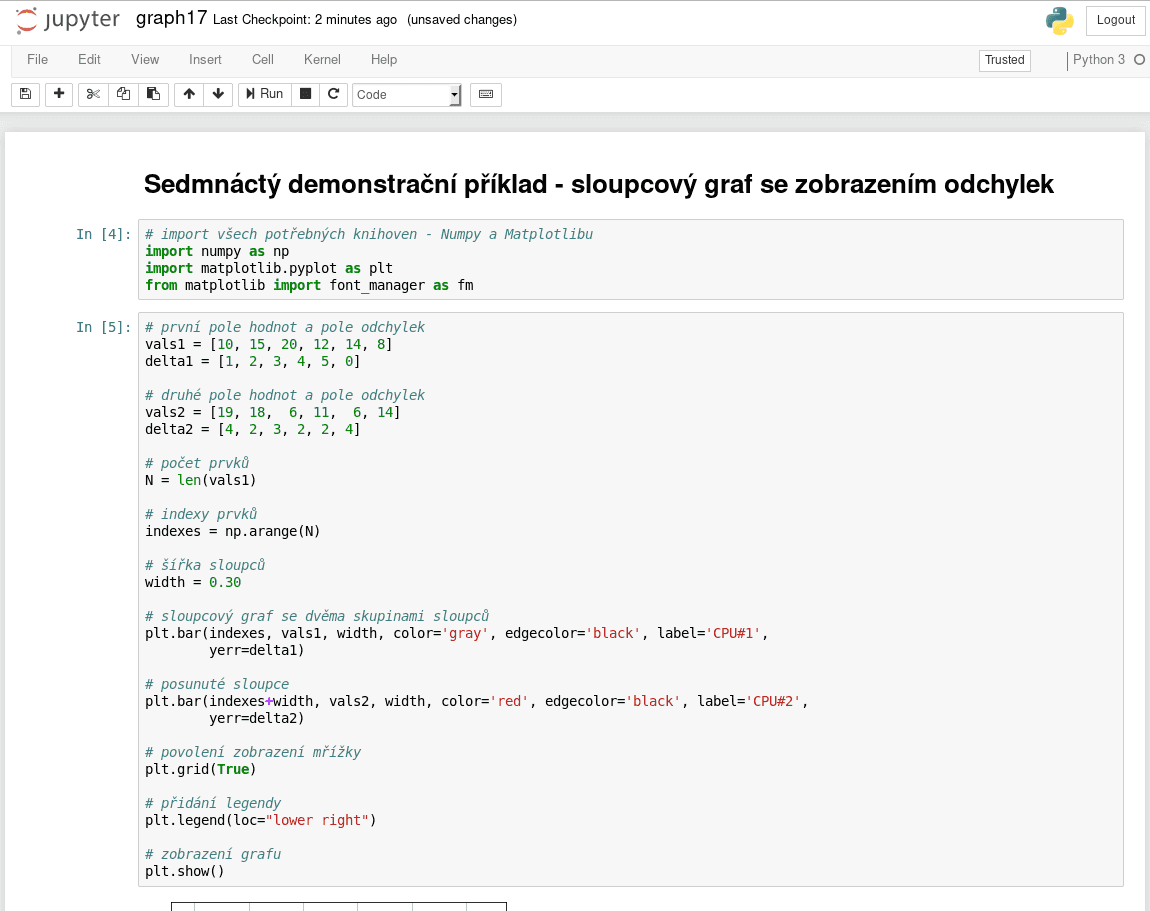Click the Jupyter logo

coord(67,20)
